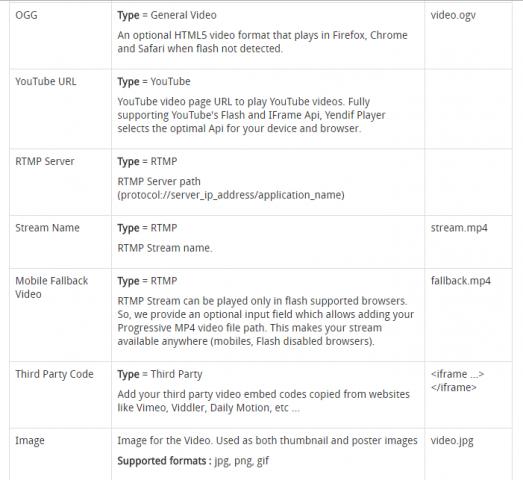Click the stream.mp4 example value
The height and width of the screenshot is (480, 523).
click(459, 228)
